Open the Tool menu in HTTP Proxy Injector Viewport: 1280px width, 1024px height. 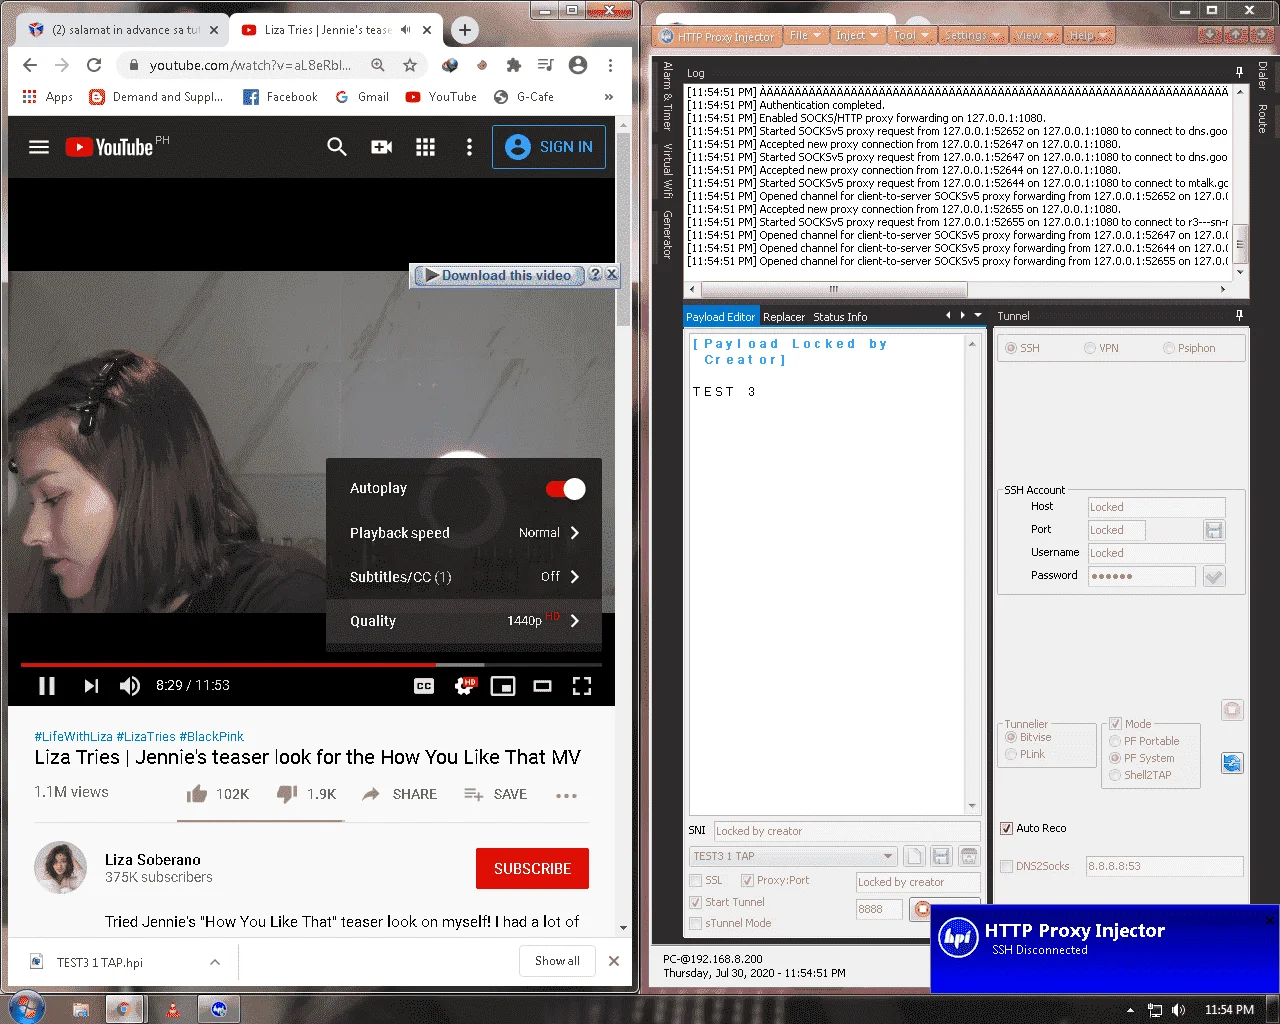(x=911, y=35)
